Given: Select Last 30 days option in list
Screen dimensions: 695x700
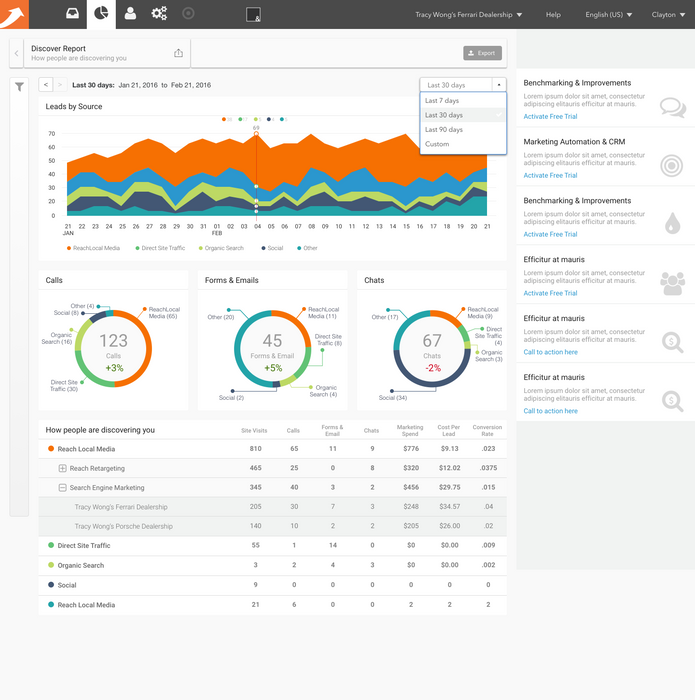Looking at the screenshot, I should 463,115.
